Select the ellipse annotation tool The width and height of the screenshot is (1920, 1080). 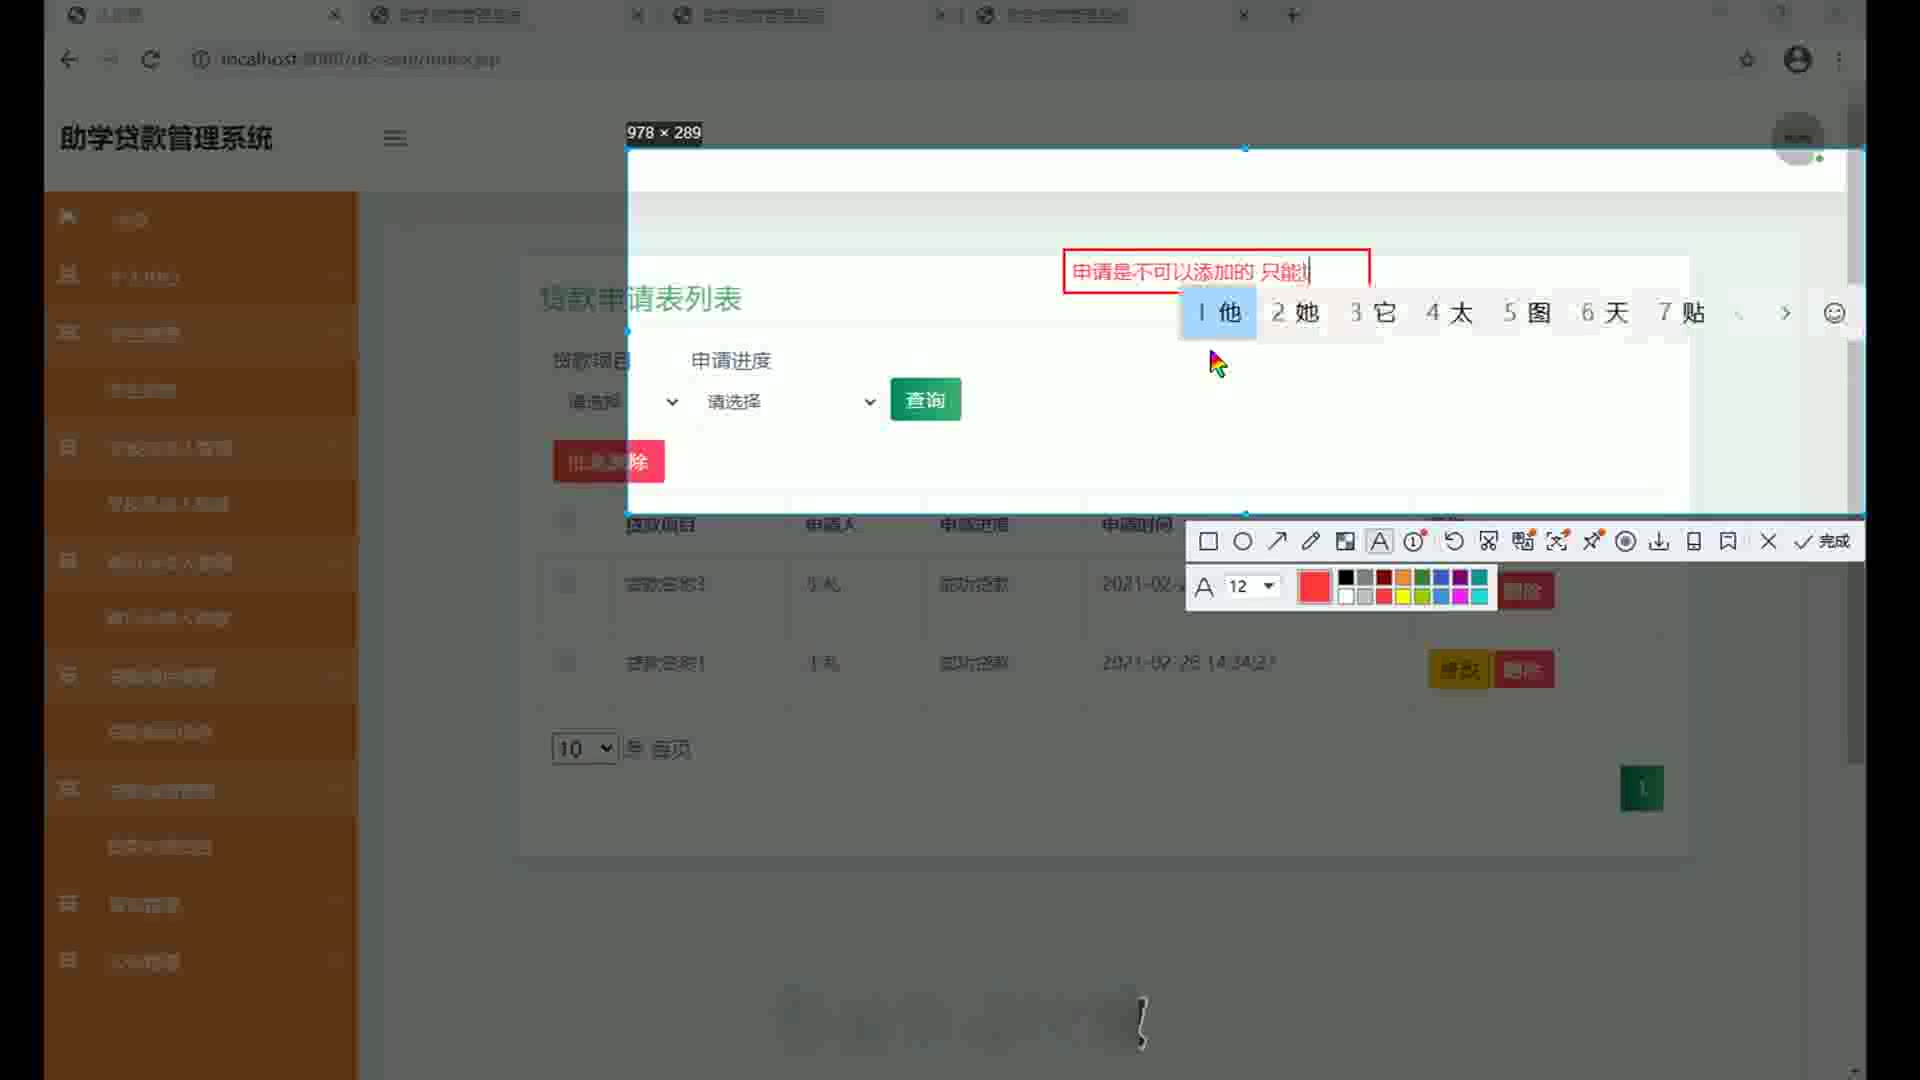pyautogui.click(x=1242, y=541)
